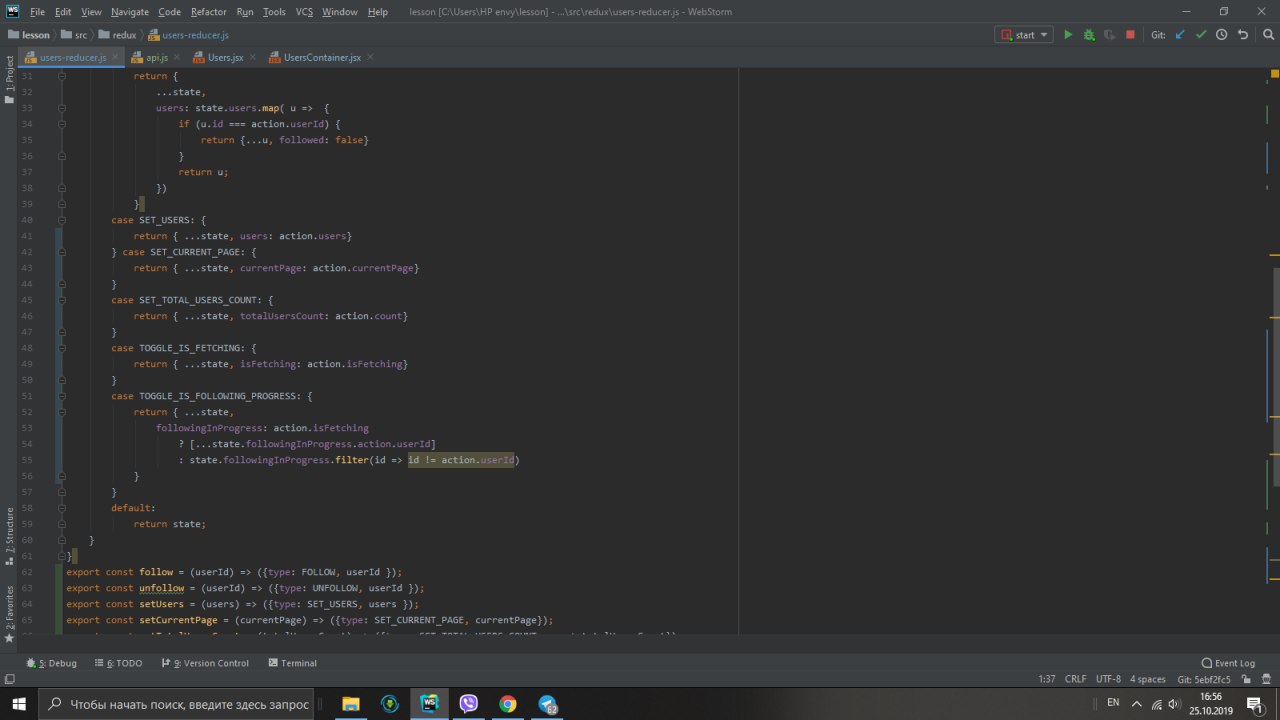The image size is (1280, 720).
Task: Collapse the TOGGLE_IS_FOLLOWING_PROGRESS case block fold
Action: (62, 396)
